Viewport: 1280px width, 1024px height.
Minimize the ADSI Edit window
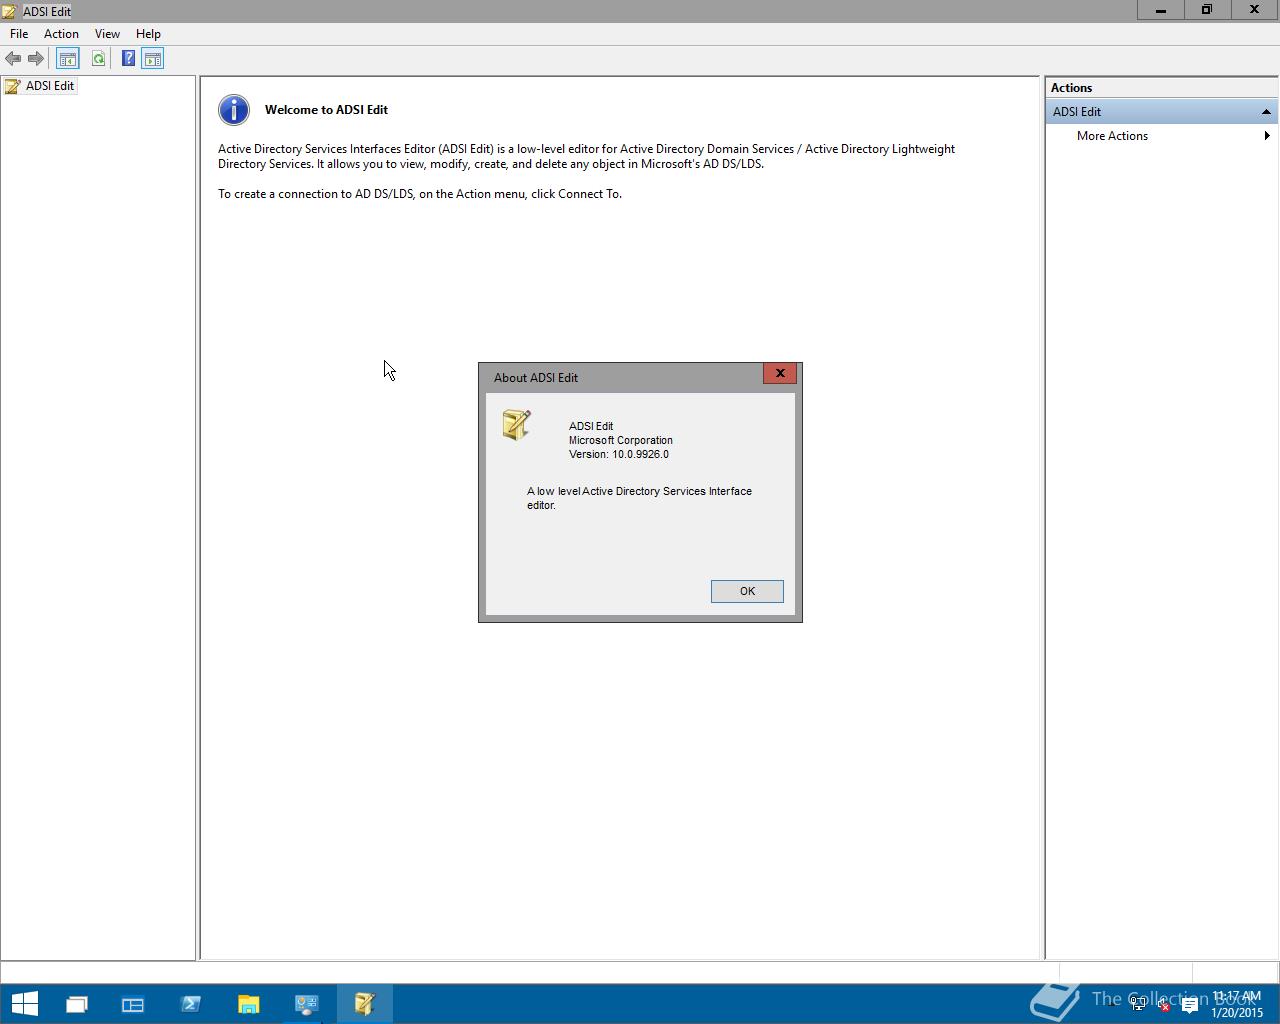pyautogui.click(x=1161, y=10)
